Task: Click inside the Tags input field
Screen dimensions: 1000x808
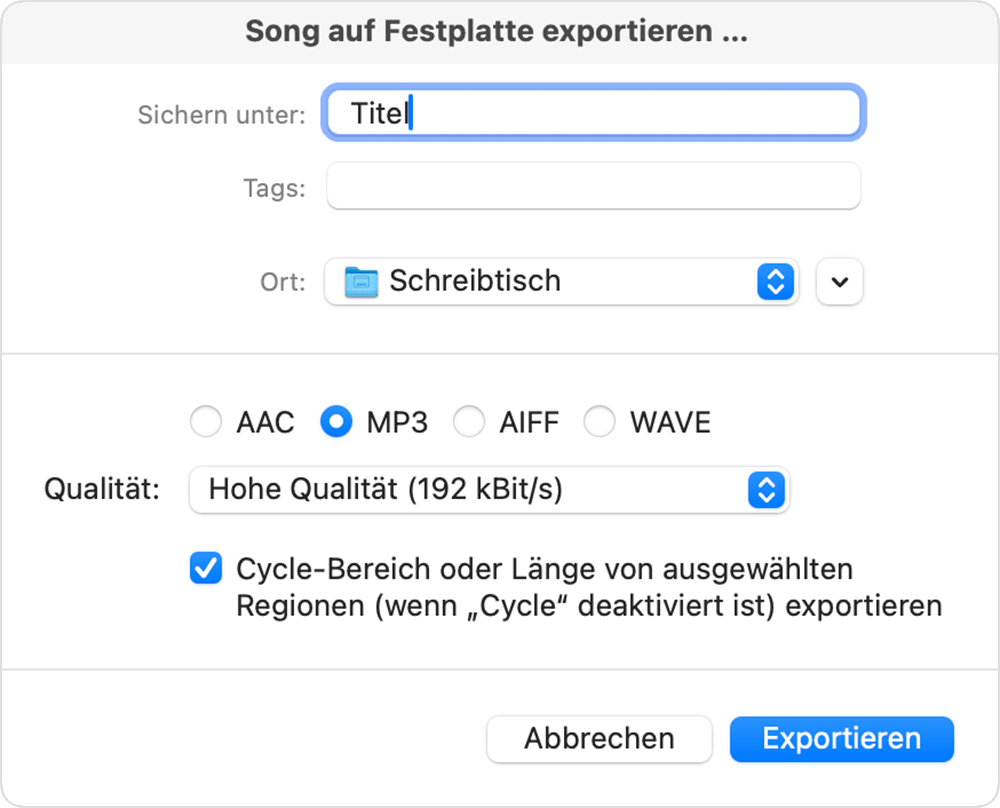Action: pos(592,185)
